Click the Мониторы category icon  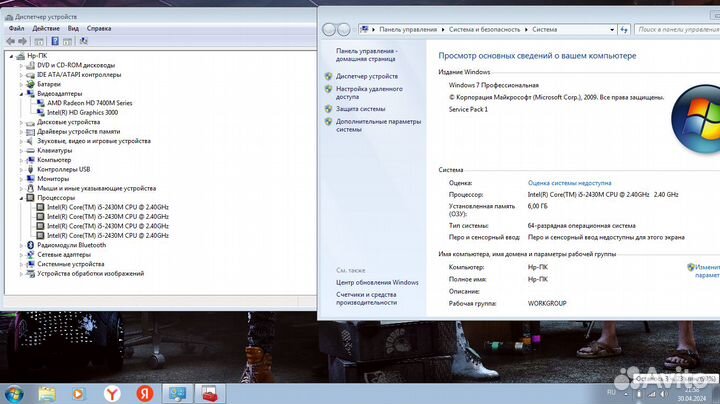pos(30,179)
